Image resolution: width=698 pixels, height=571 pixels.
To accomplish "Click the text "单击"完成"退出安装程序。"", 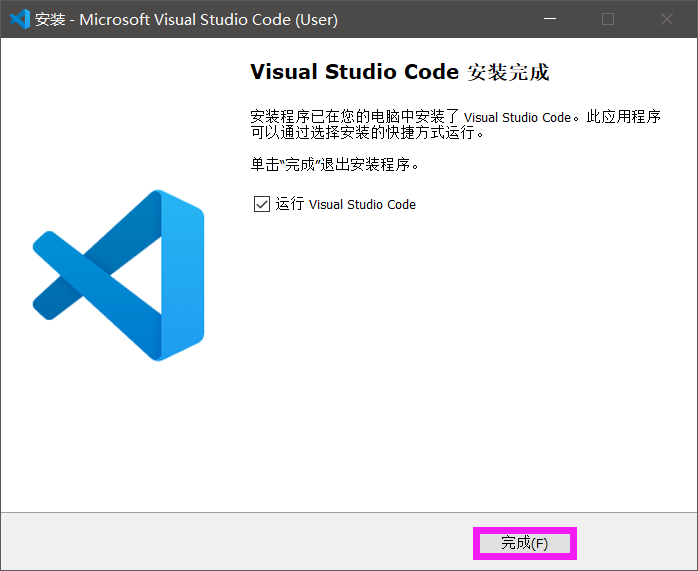I will pyautogui.click(x=335, y=165).
